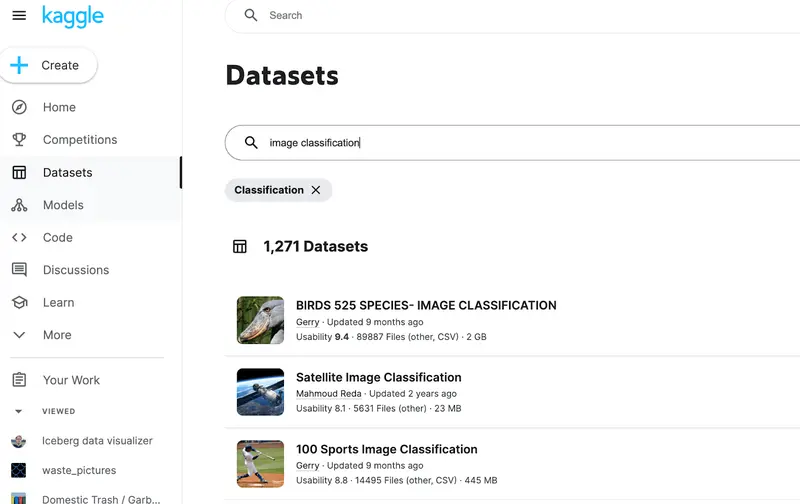The image size is (800, 504).
Task: Click the top search bar magnifier icon
Action: [251, 15]
